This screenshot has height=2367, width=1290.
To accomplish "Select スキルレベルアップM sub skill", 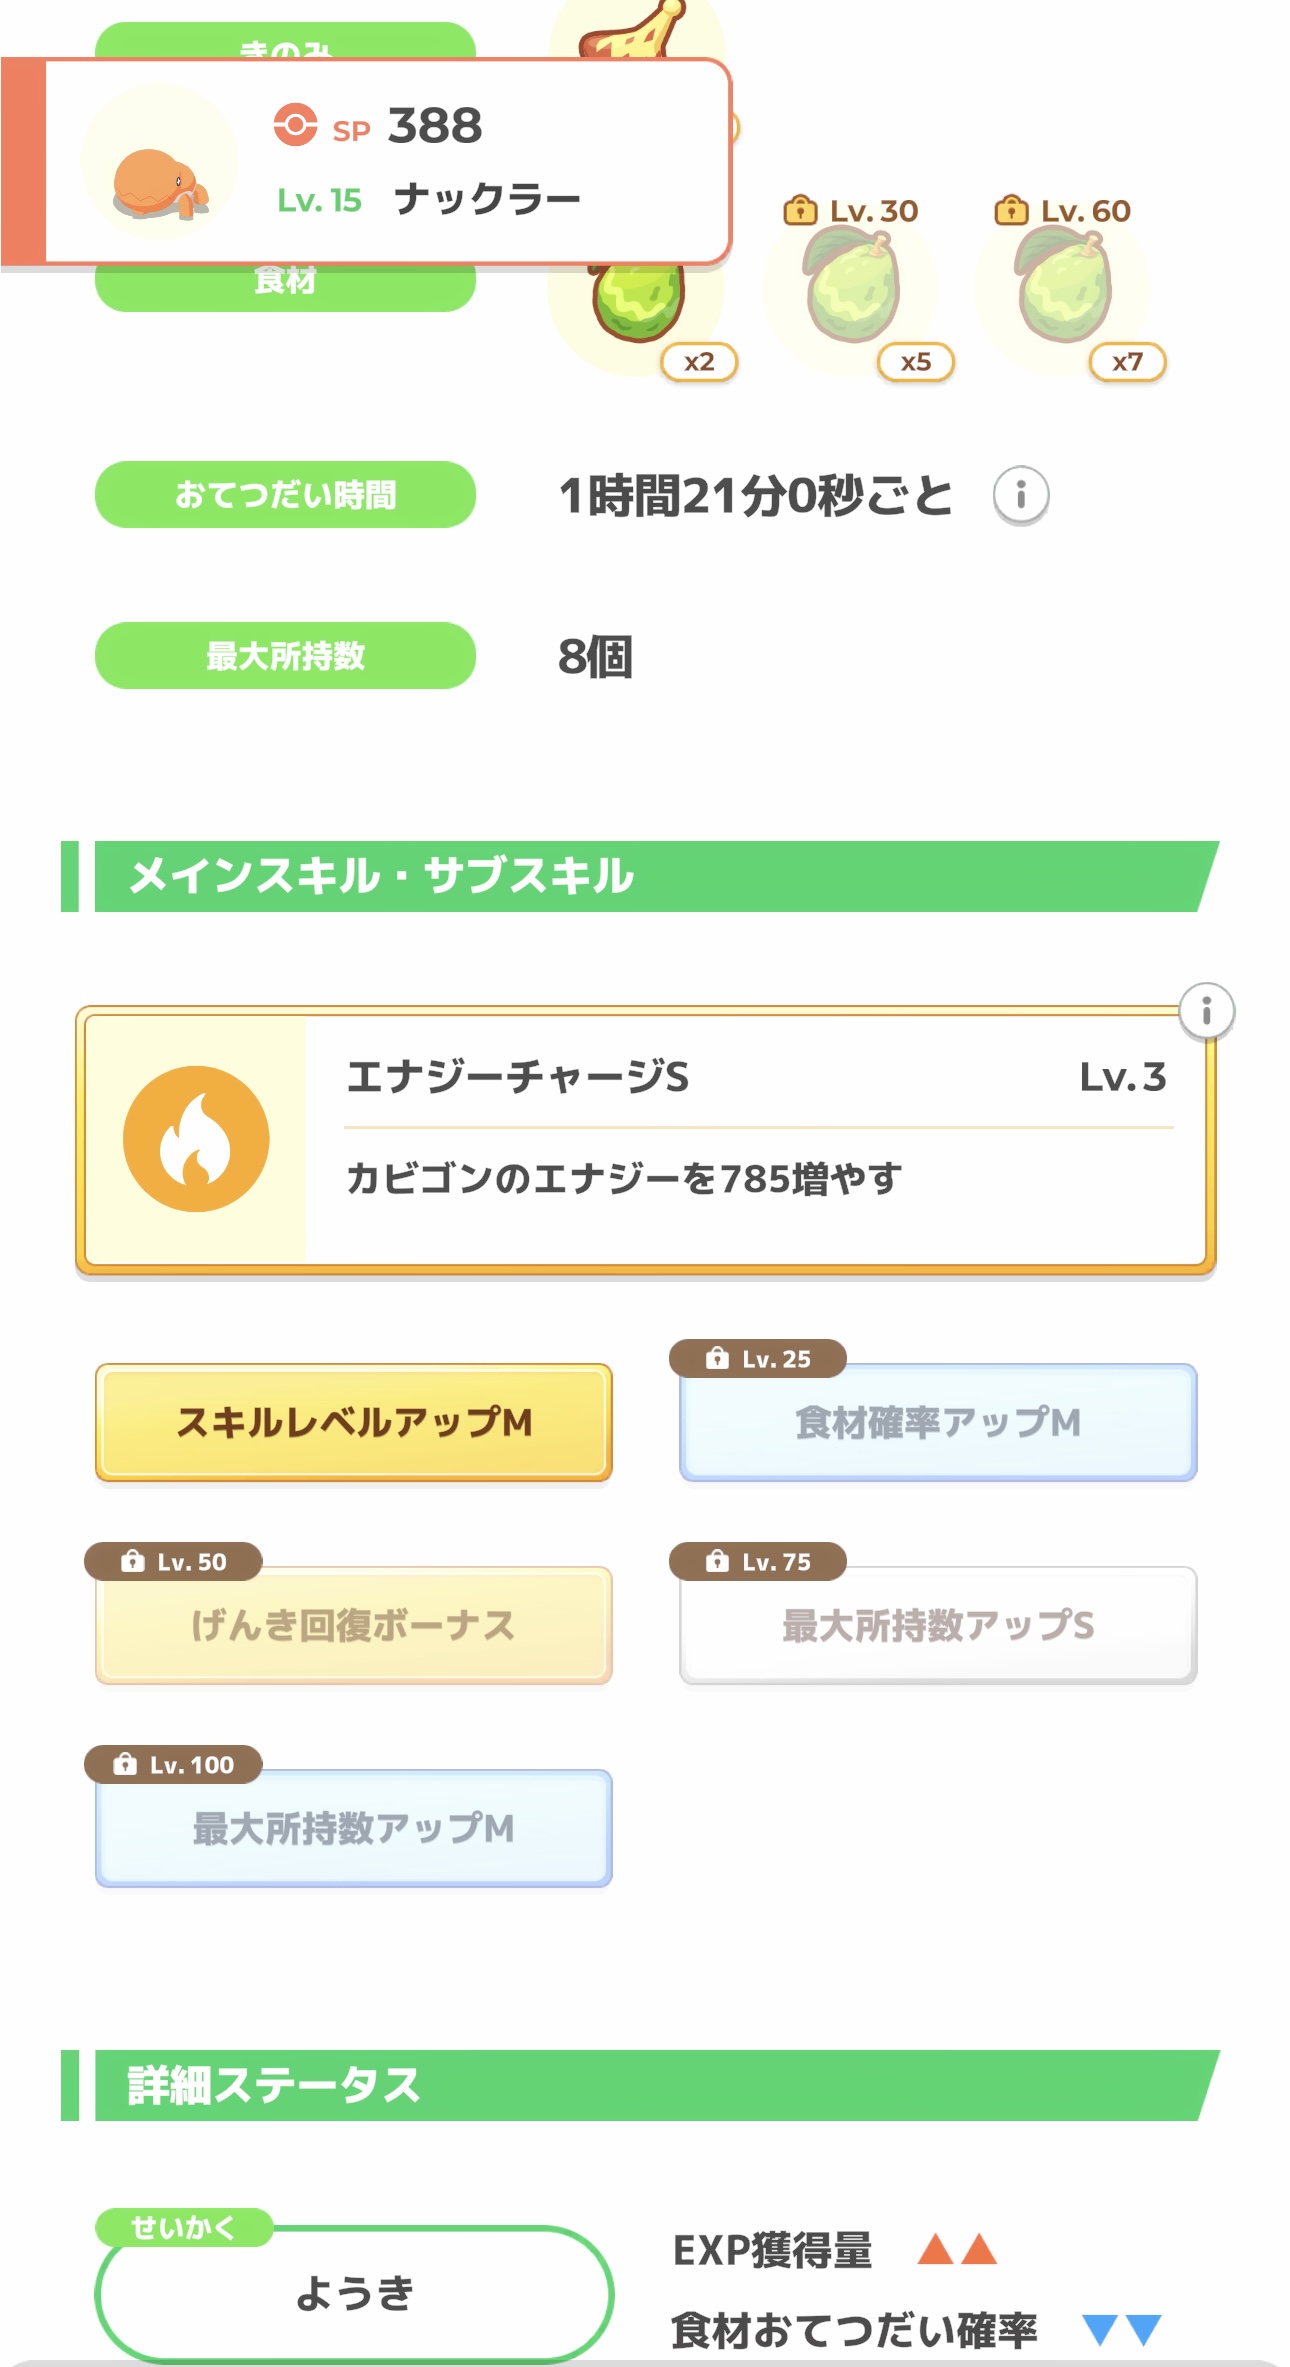I will click(354, 1422).
